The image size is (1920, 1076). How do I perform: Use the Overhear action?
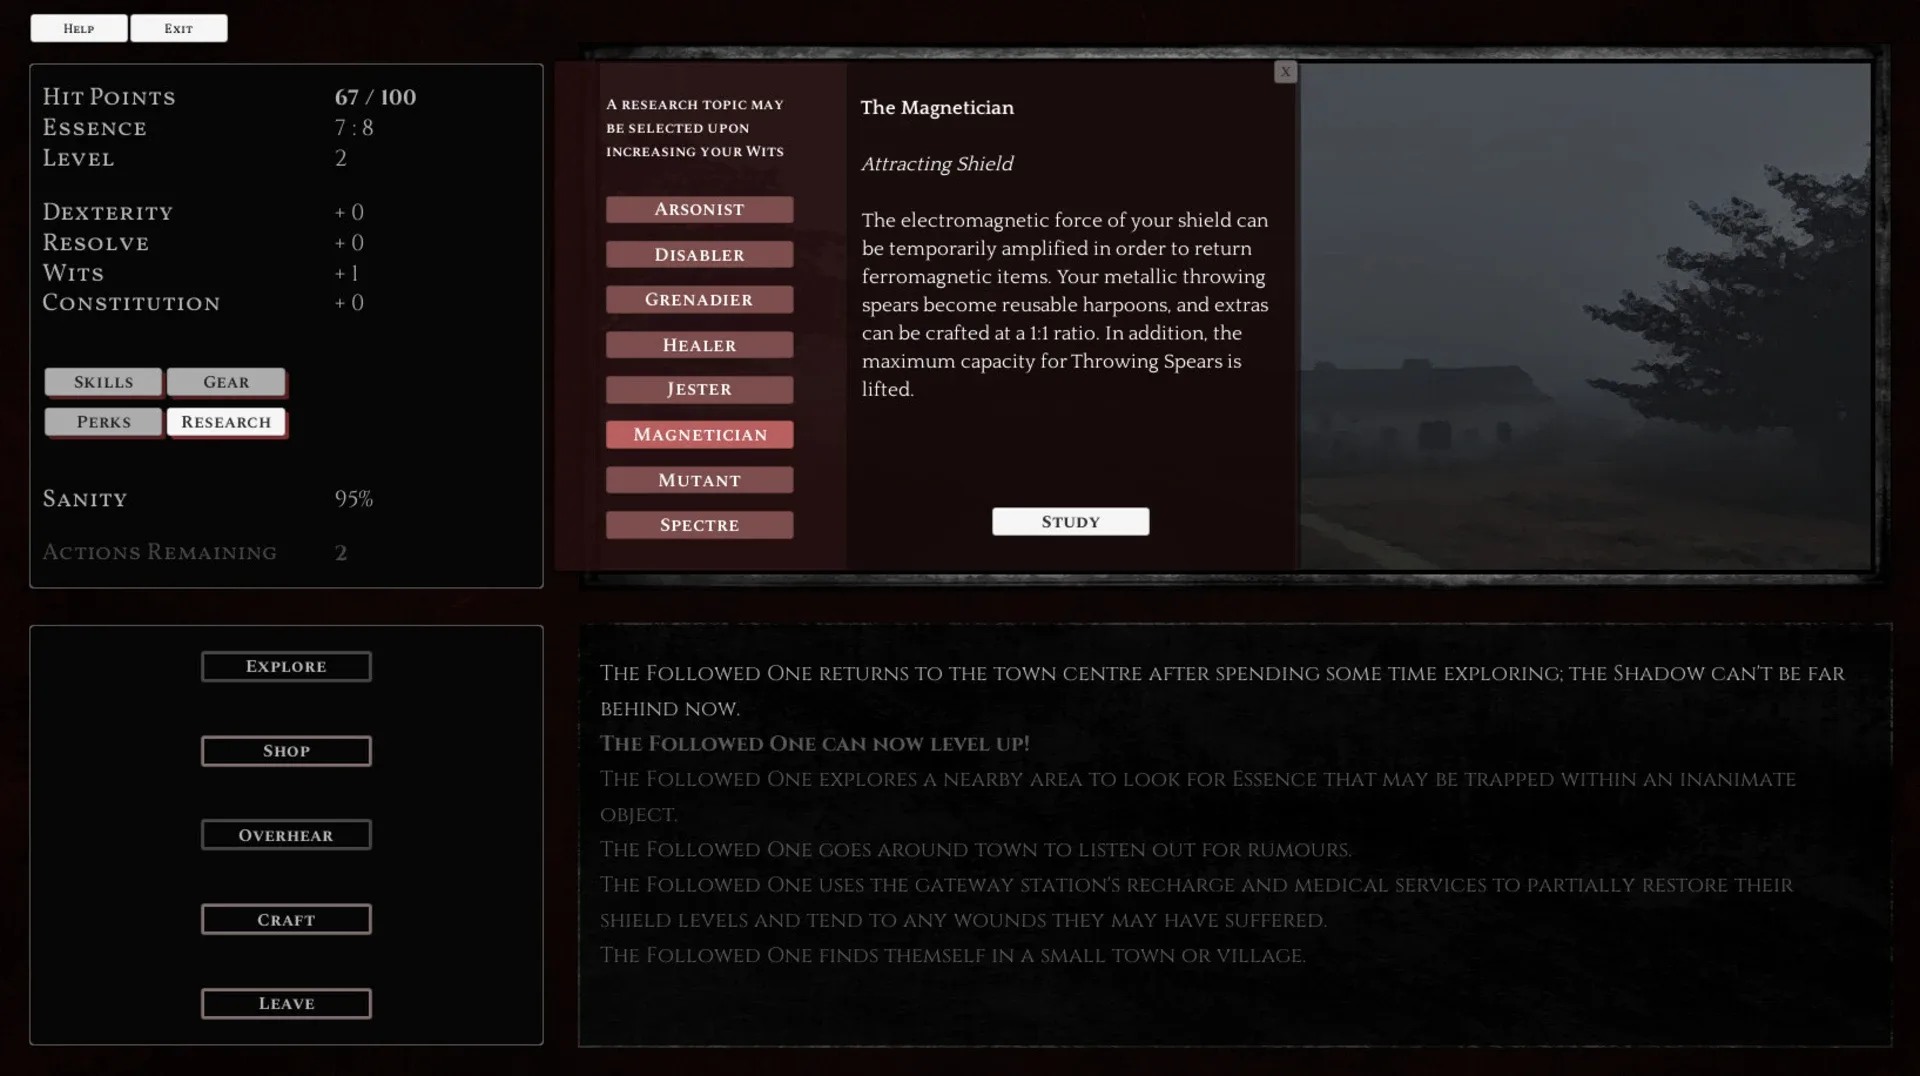click(x=286, y=835)
